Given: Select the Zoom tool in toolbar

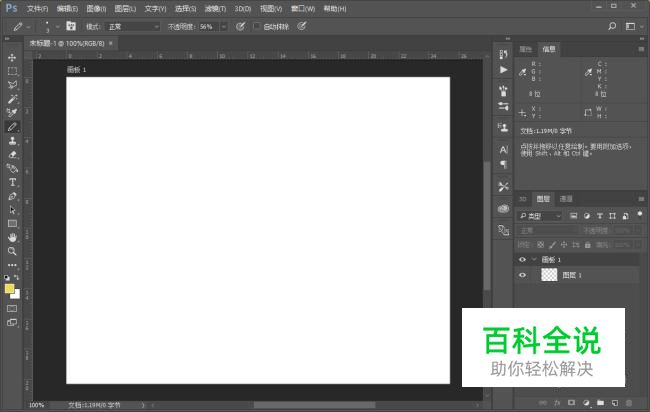Looking at the screenshot, I should click(12, 251).
